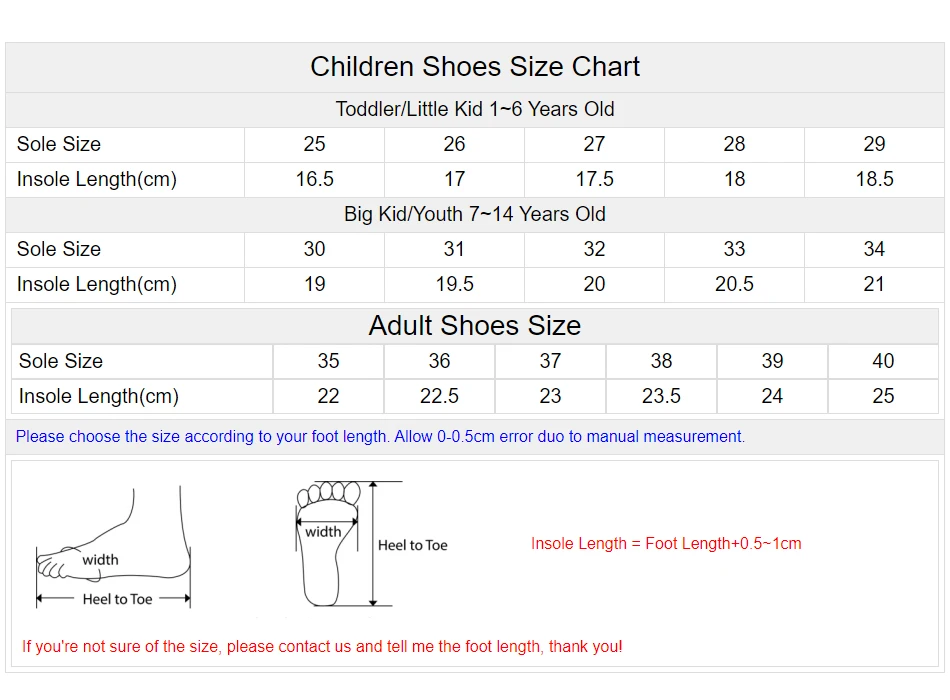950x700 pixels.
Task: Click the side-view foot diagram
Action: (x=113, y=548)
